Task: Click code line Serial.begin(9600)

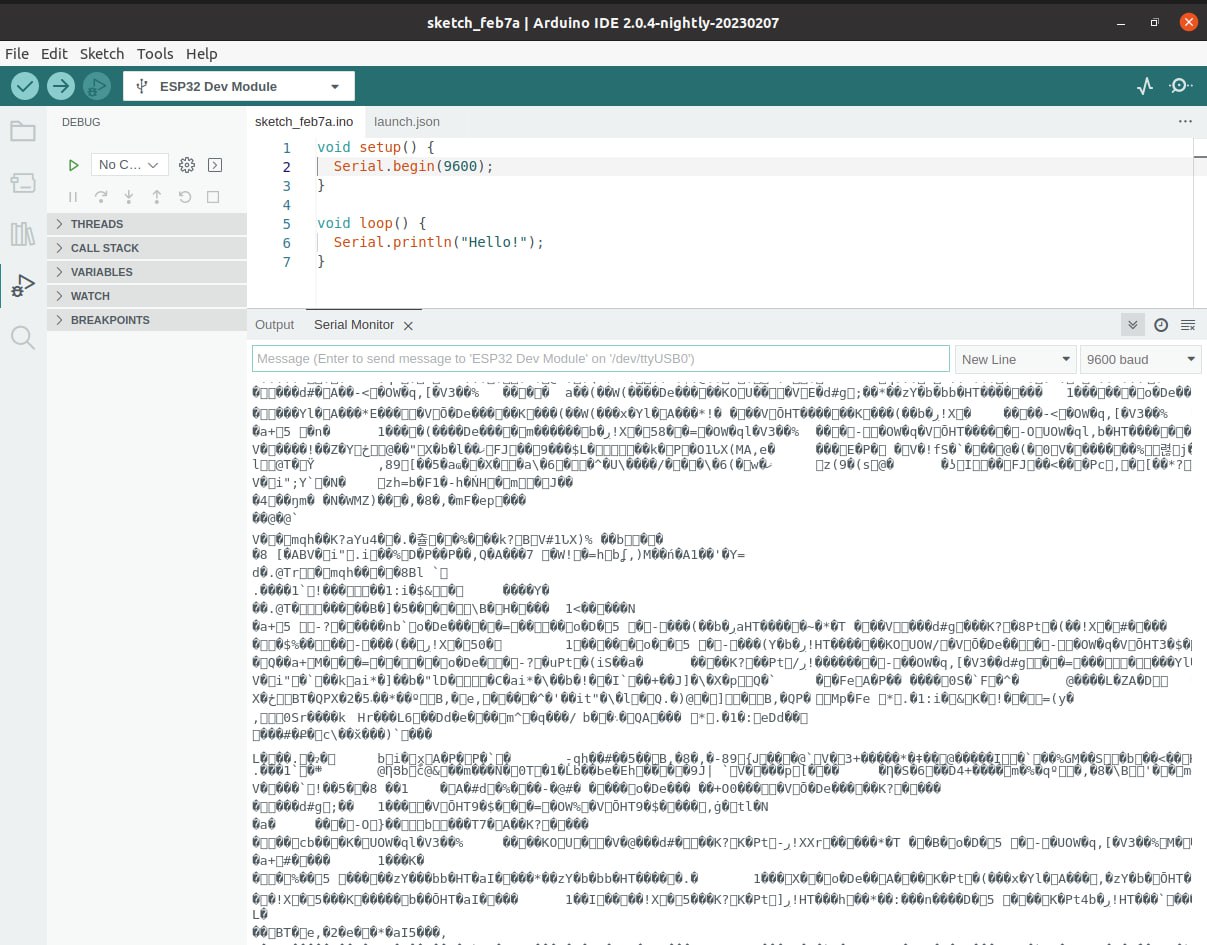Action: pyautogui.click(x=414, y=166)
